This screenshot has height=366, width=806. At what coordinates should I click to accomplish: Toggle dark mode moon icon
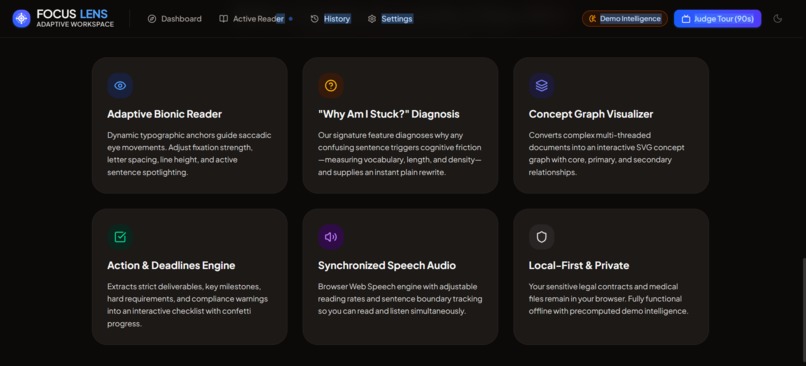(778, 19)
